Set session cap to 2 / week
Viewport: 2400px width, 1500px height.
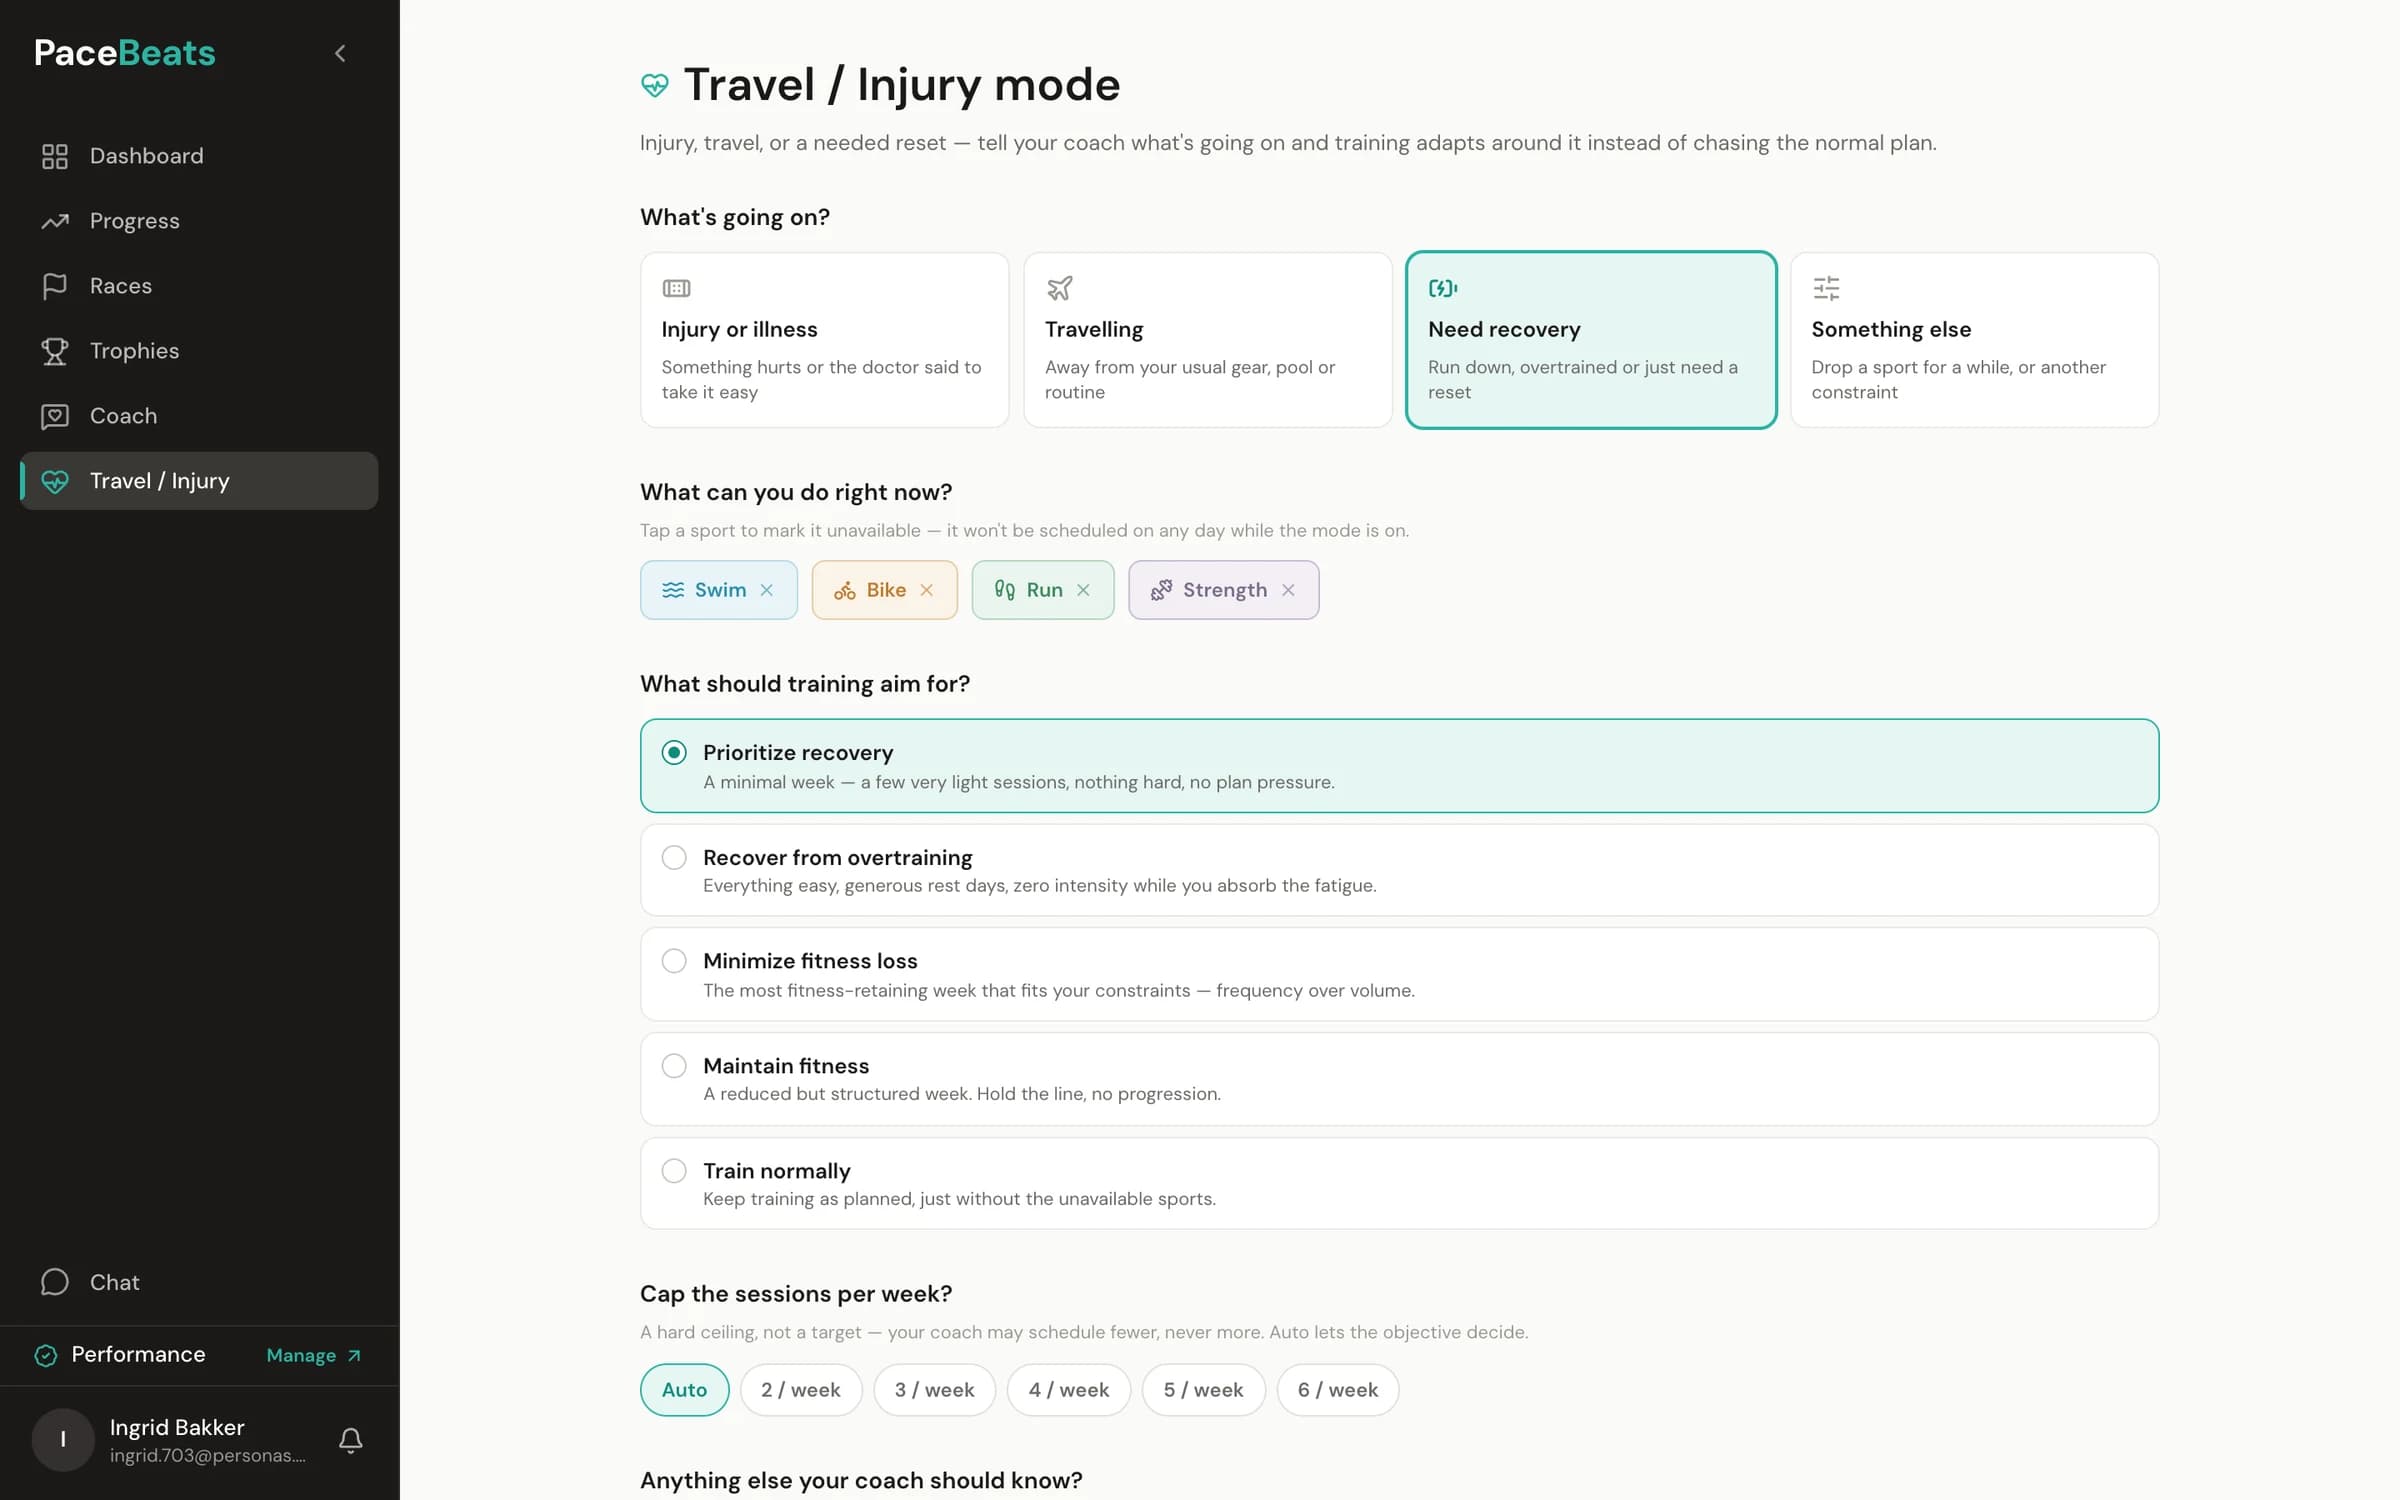801,1390
